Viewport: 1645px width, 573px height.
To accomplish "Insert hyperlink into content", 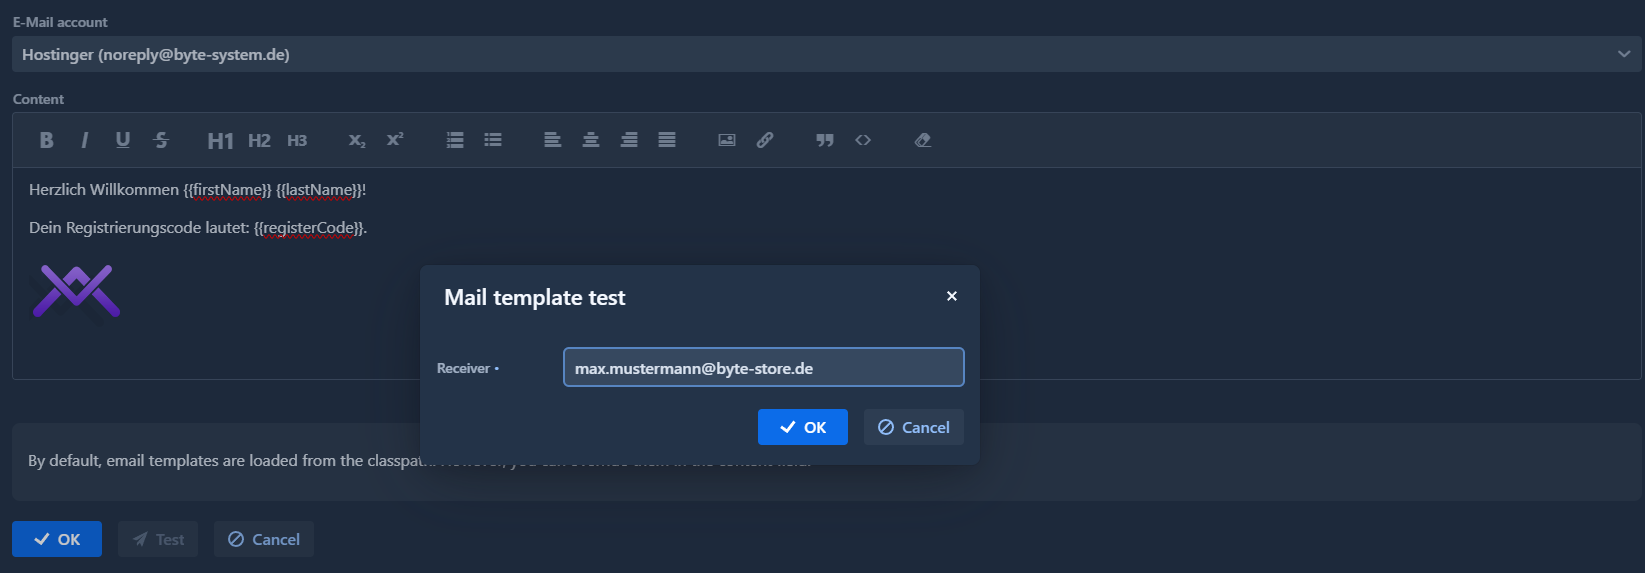I will coord(765,140).
